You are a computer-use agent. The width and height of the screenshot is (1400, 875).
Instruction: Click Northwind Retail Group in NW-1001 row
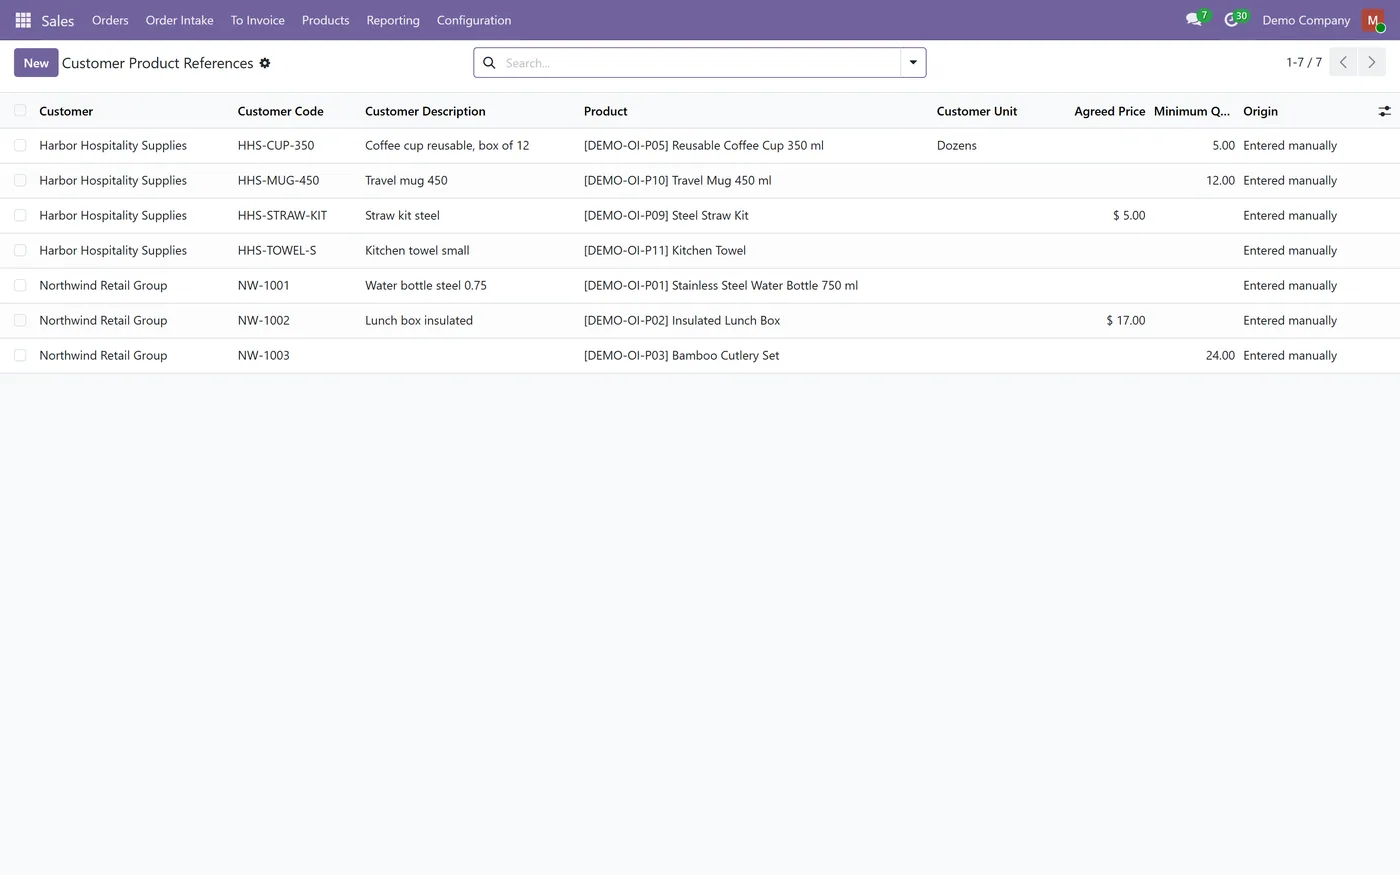click(x=103, y=286)
